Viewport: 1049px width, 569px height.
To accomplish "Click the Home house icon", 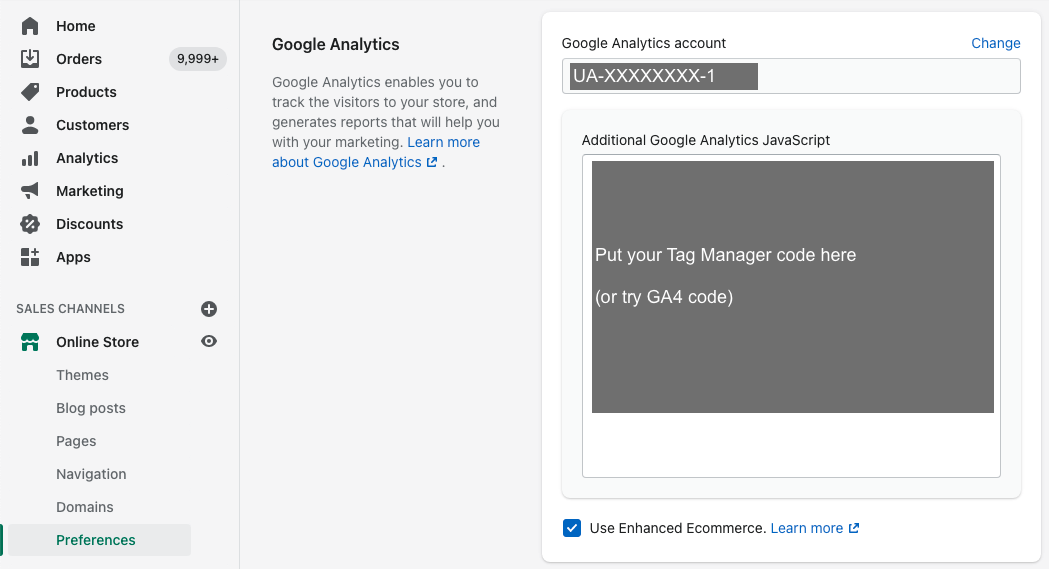I will 30,26.
